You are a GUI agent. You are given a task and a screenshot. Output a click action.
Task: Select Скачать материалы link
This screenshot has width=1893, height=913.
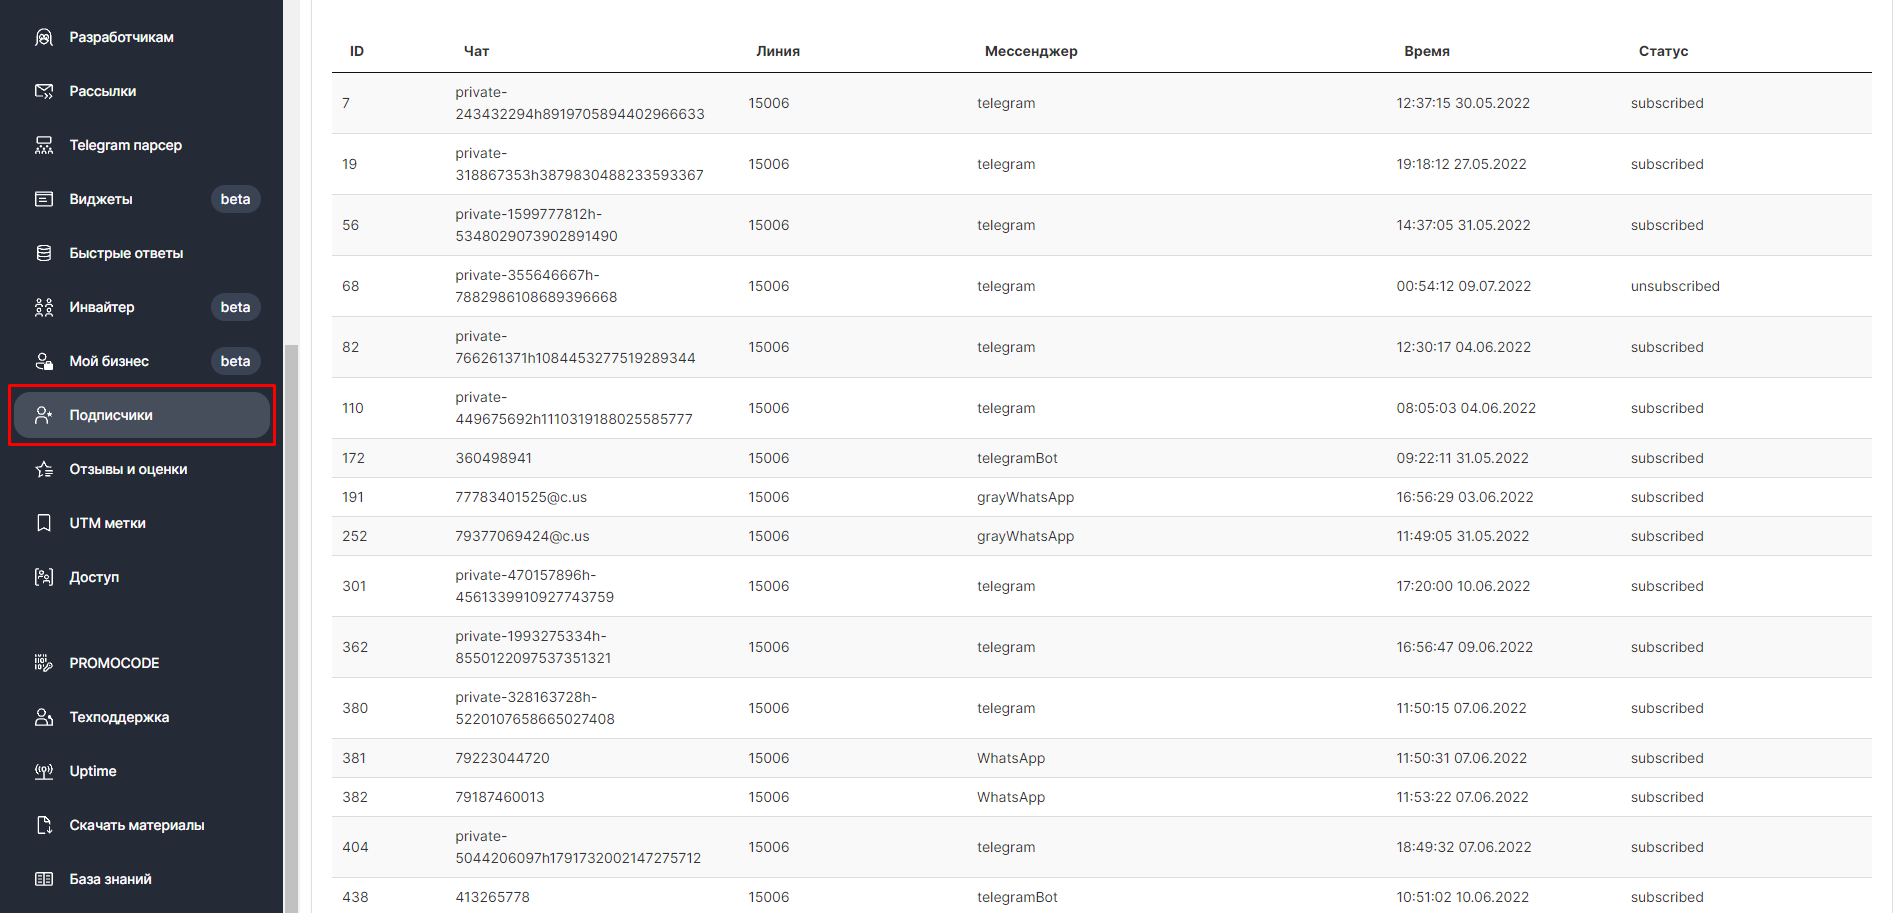(136, 825)
